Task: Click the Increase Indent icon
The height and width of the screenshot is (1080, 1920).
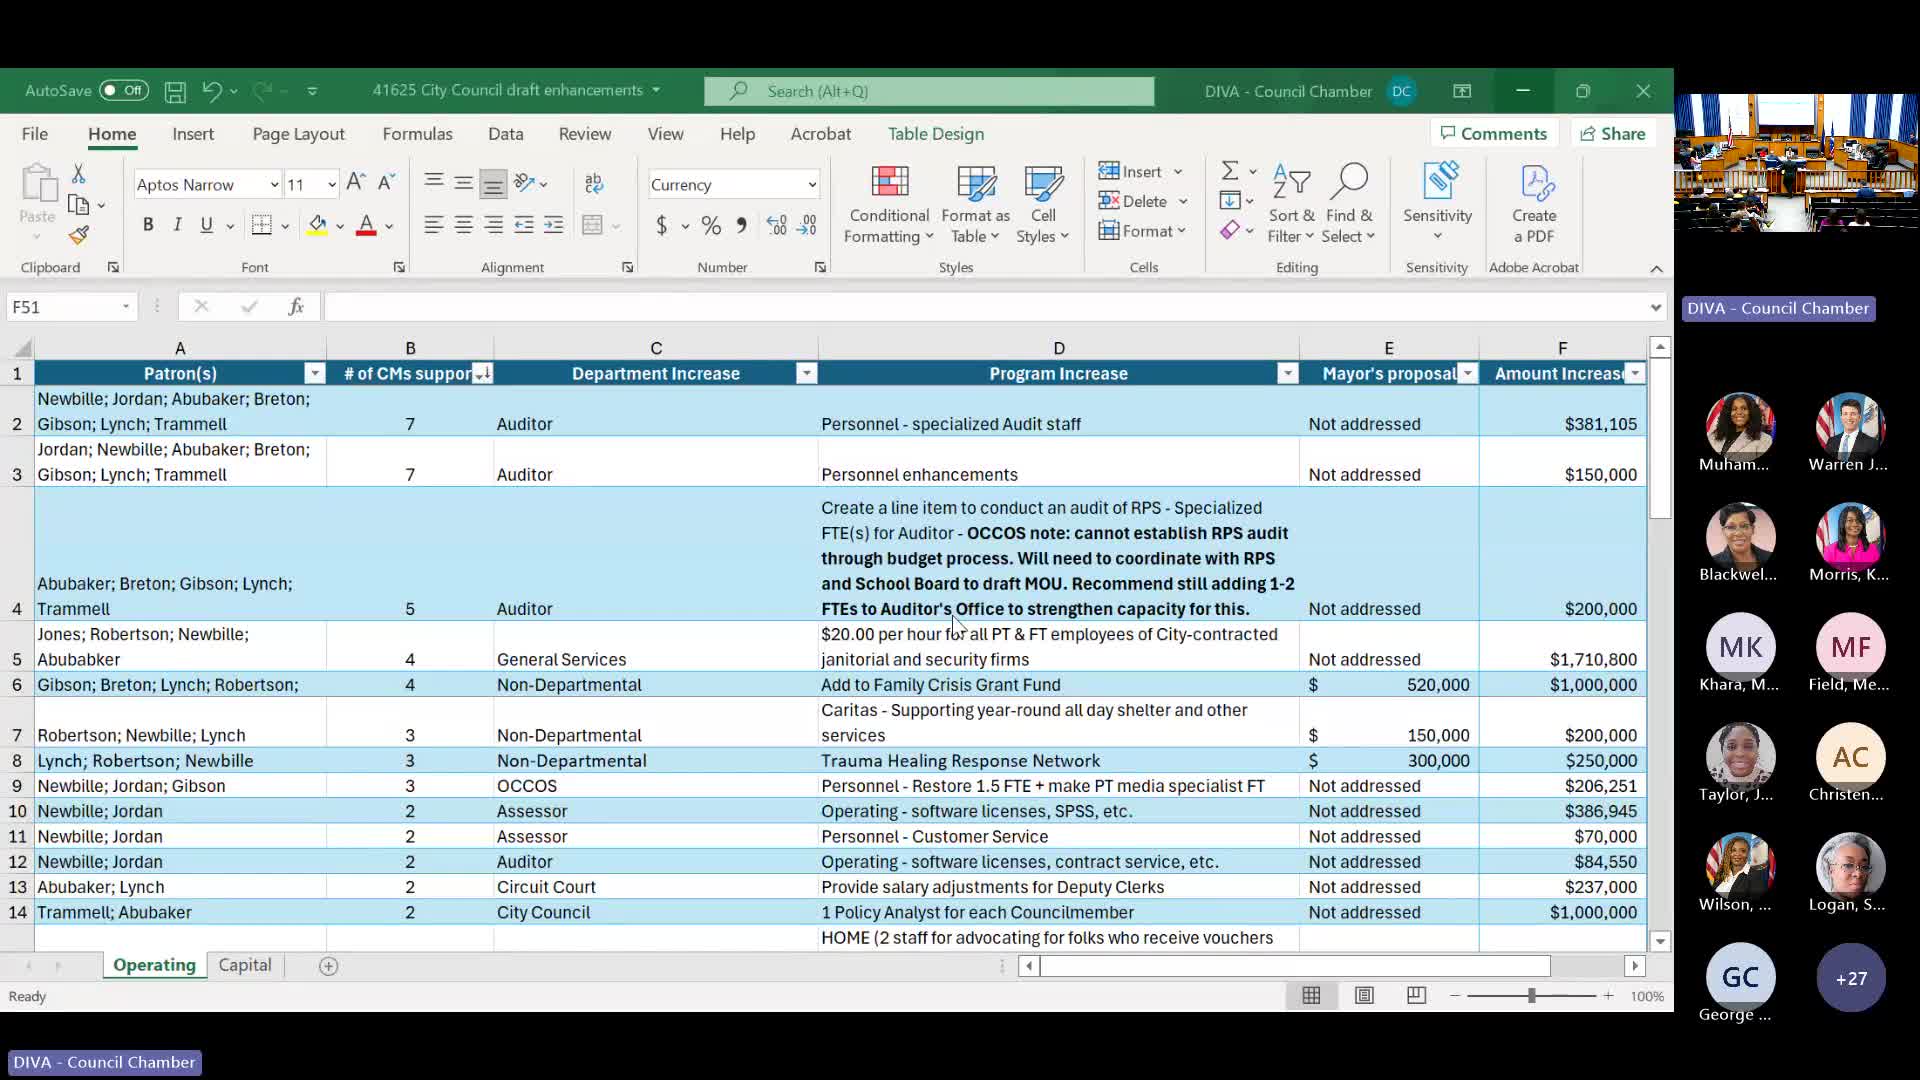Action: click(x=553, y=225)
